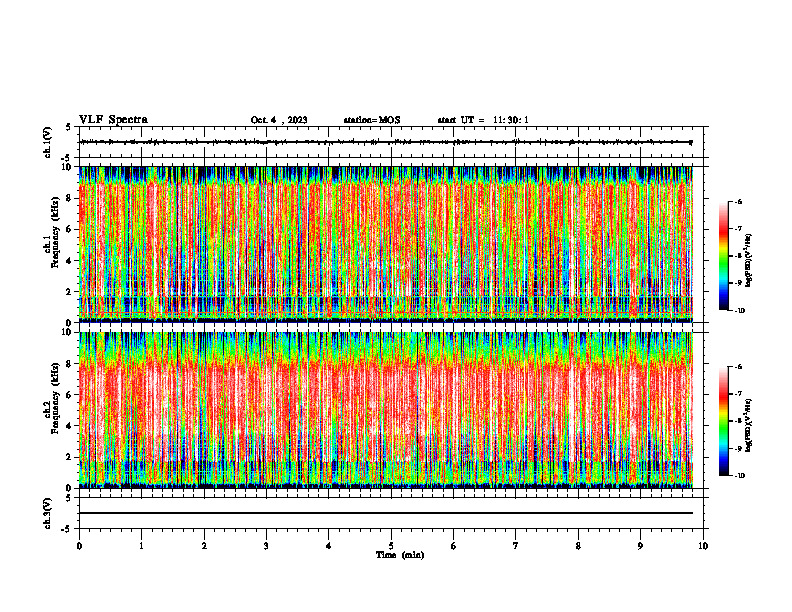Click the "8" kHz tick on ch.1 frequency axis

coord(70,198)
